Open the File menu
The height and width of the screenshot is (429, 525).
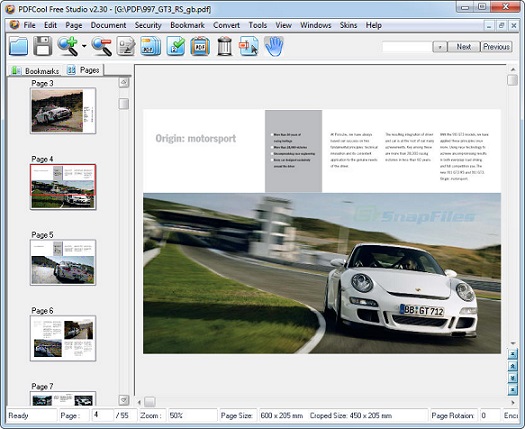point(29,25)
